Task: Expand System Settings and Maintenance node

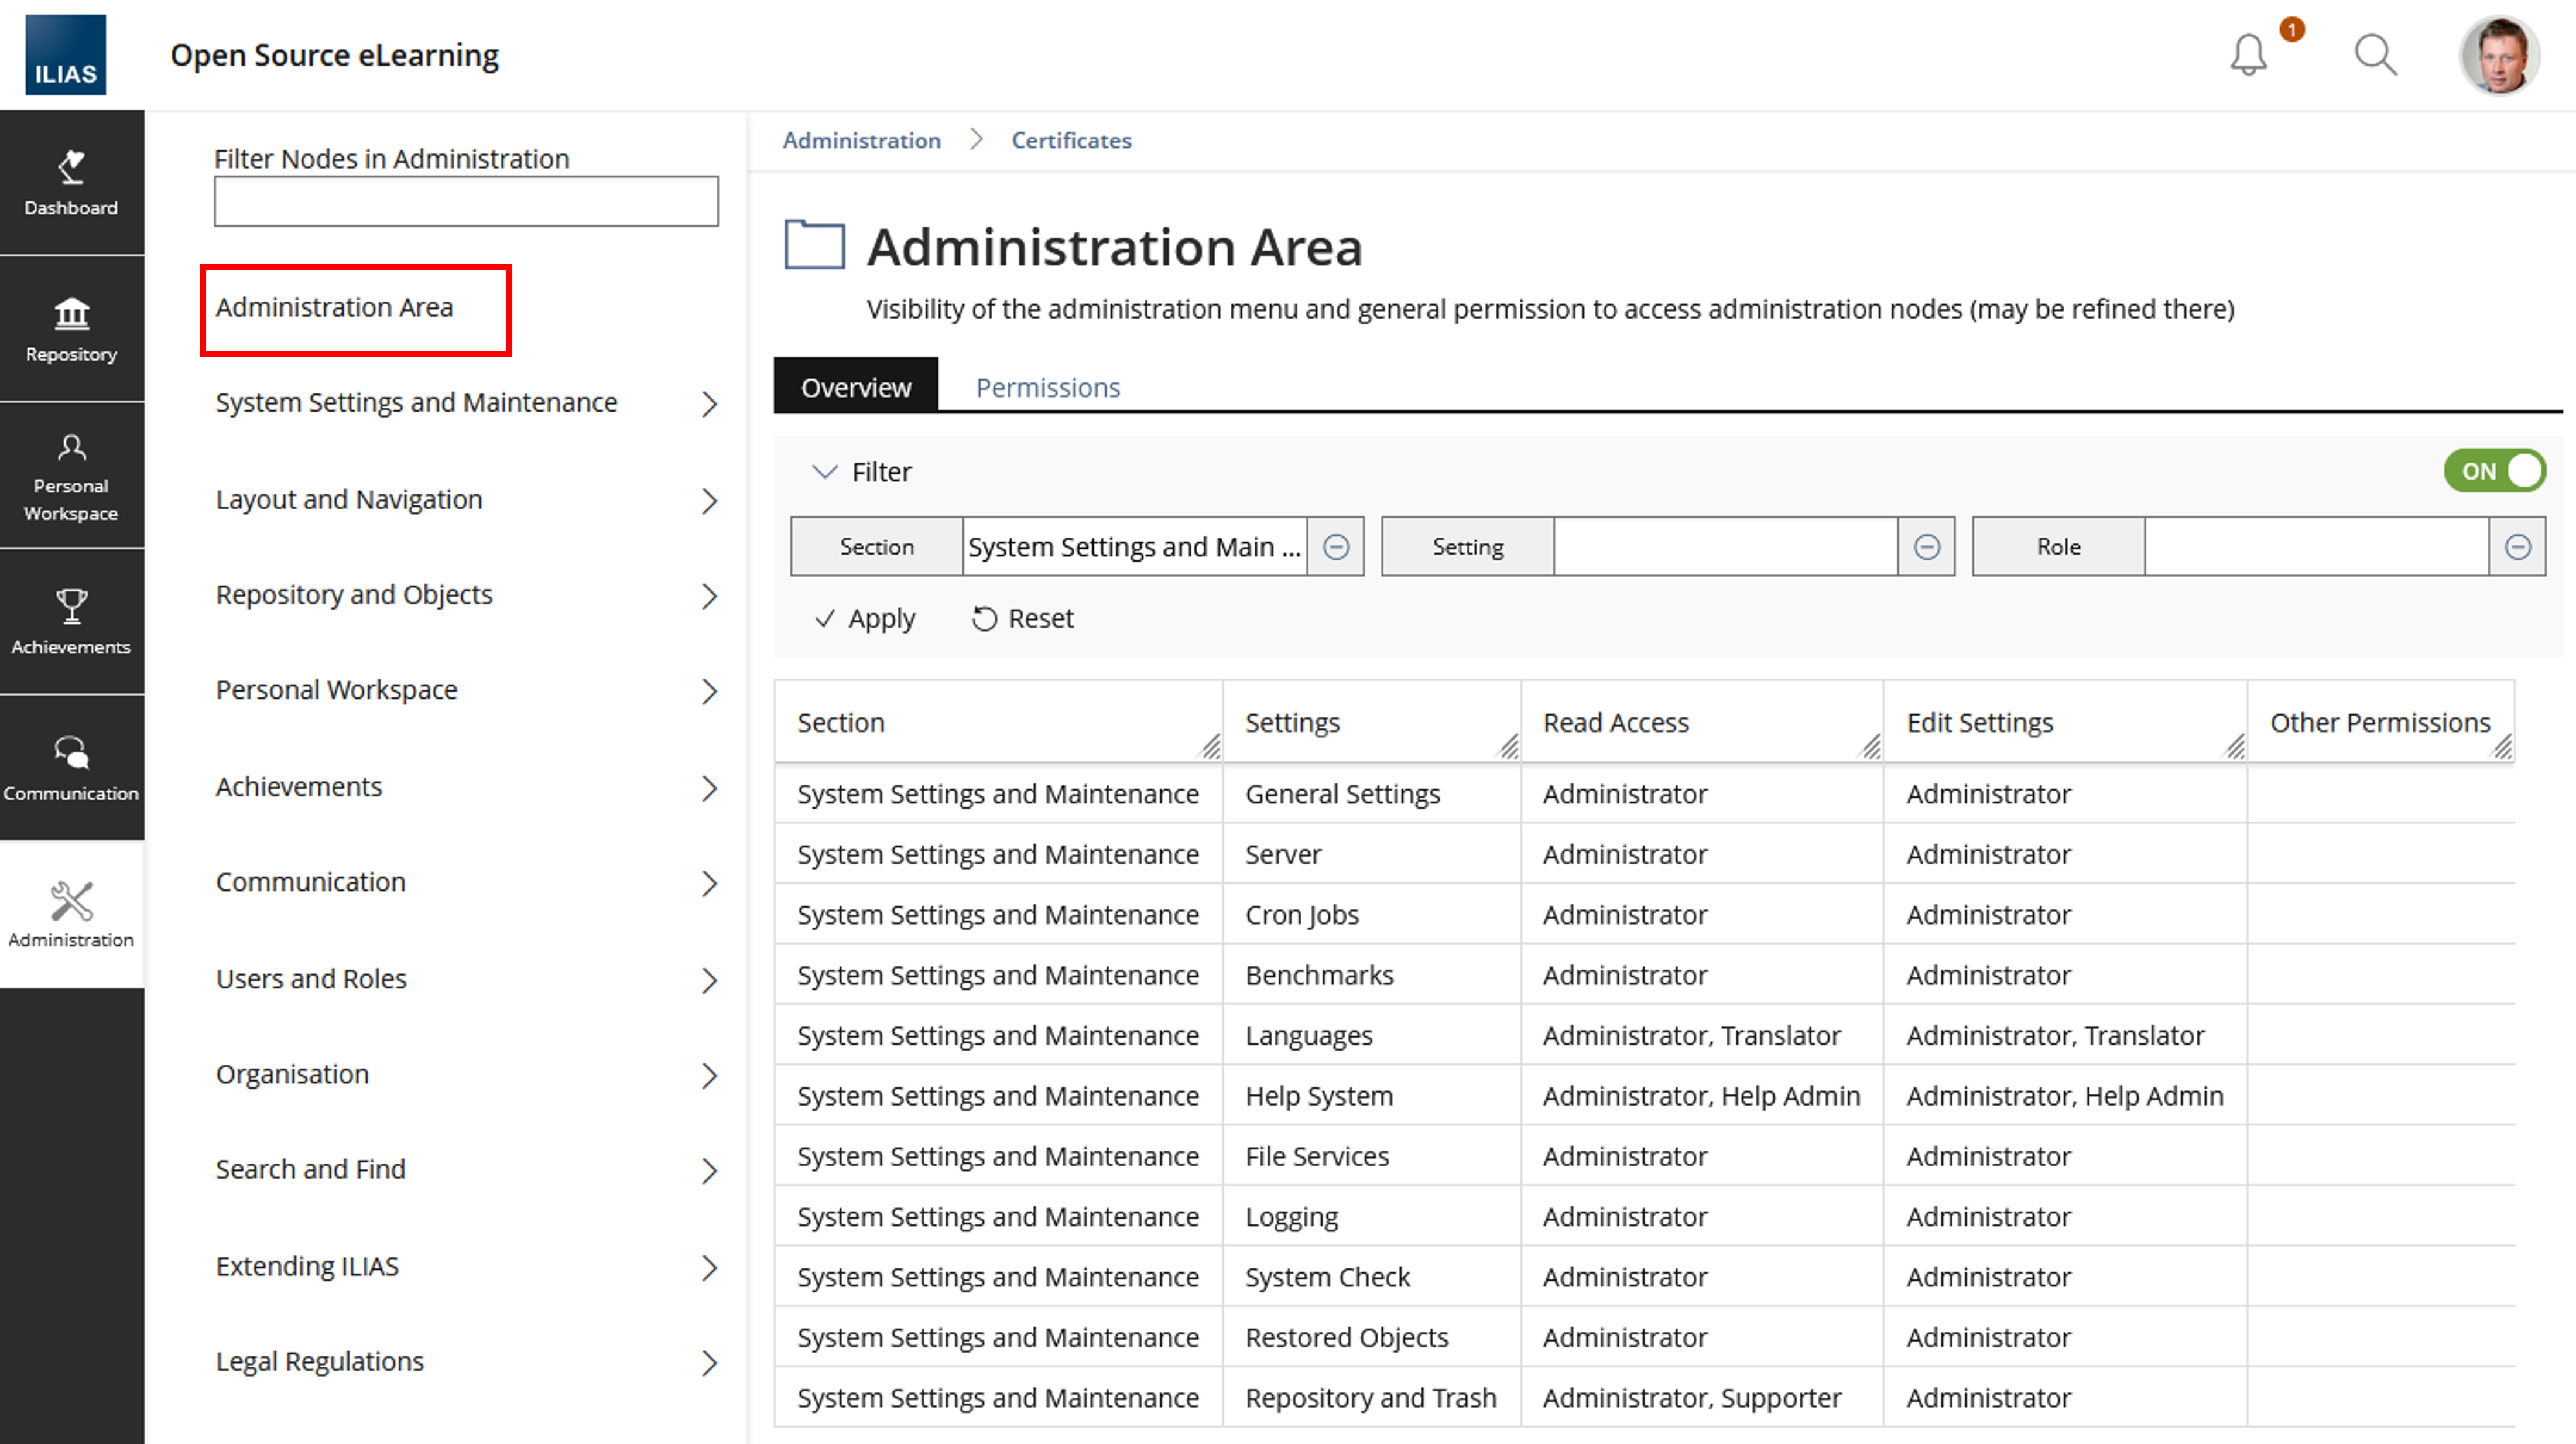Action: point(709,404)
